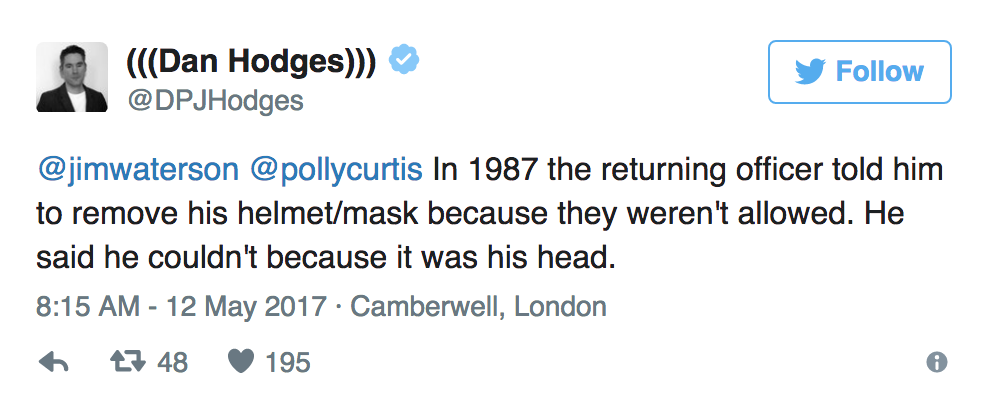Open the Camberwell, London location

pos(478,307)
